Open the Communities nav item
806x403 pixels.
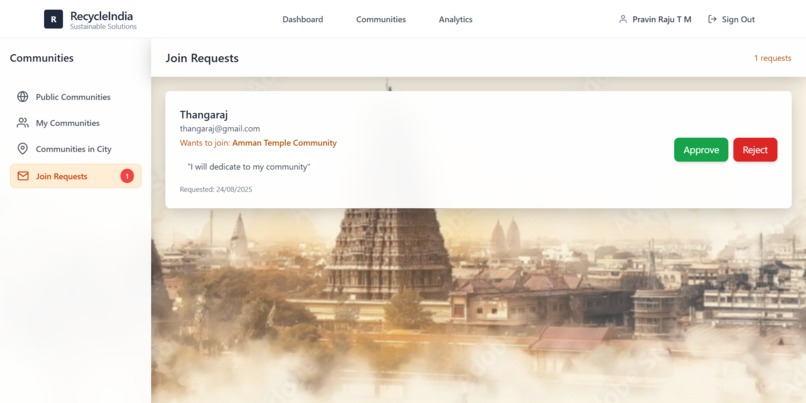pyautogui.click(x=381, y=20)
